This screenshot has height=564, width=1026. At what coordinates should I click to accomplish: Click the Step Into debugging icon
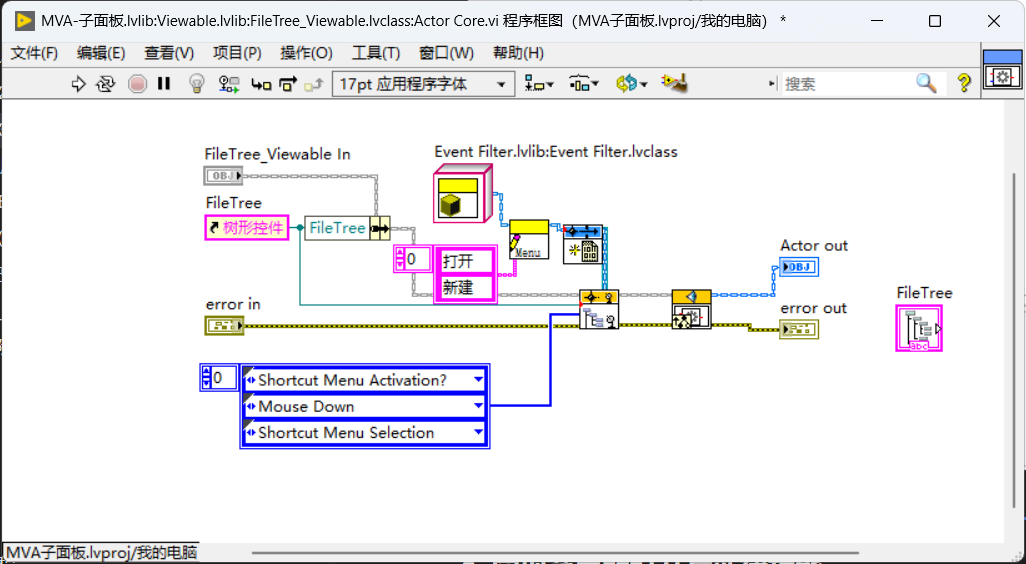[x=261, y=84]
